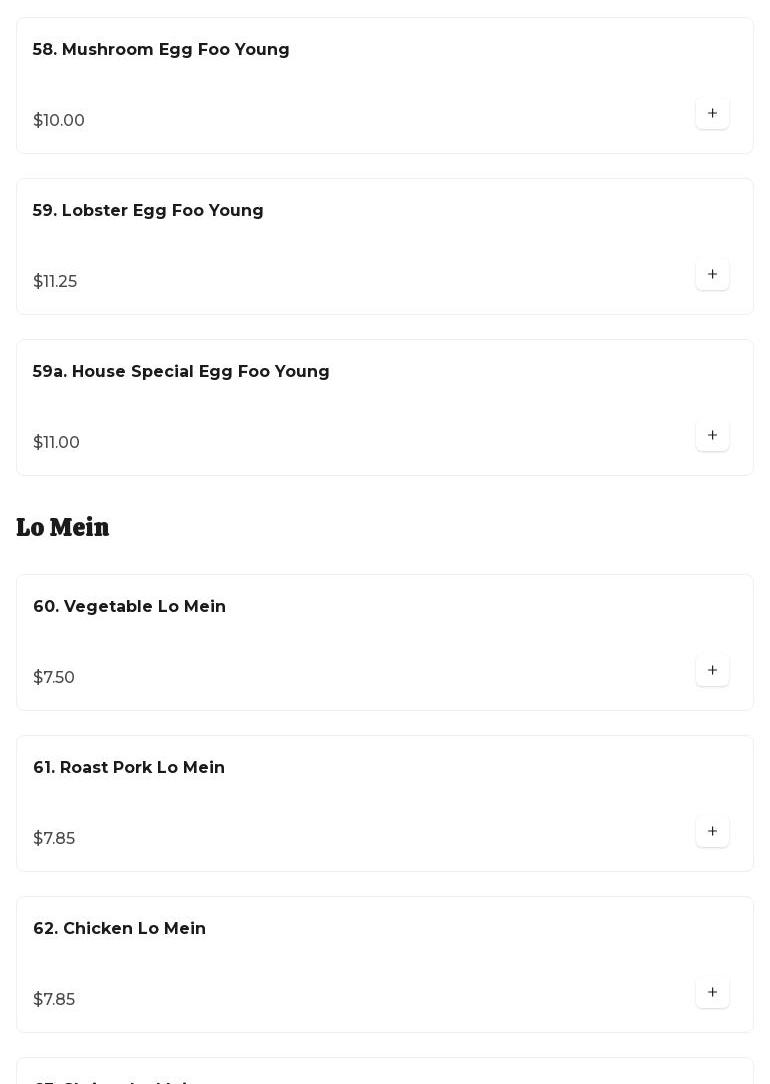The width and height of the screenshot is (770, 1084).
Task: Open 60. Vegetable Lo Mein item name
Action: coord(129,607)
